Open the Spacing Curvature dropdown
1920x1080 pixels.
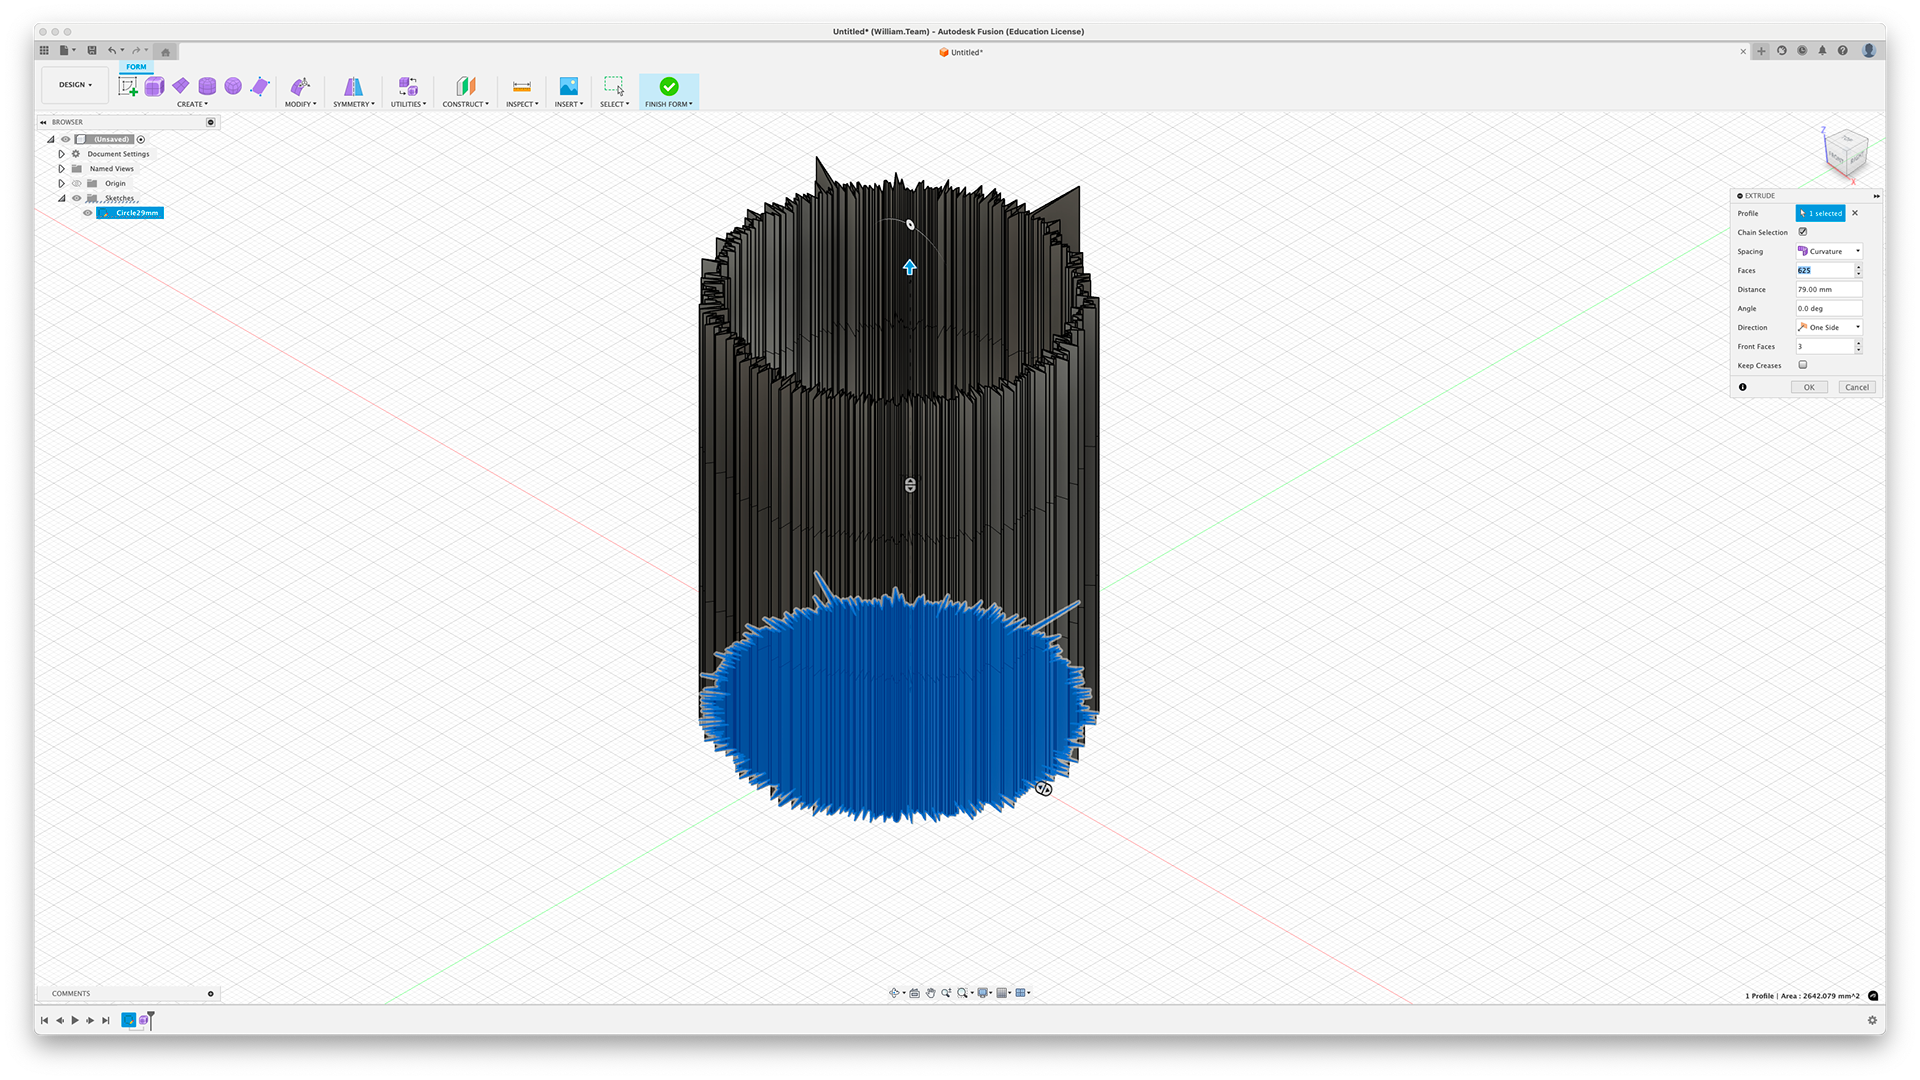click(x=1829, y=251)
